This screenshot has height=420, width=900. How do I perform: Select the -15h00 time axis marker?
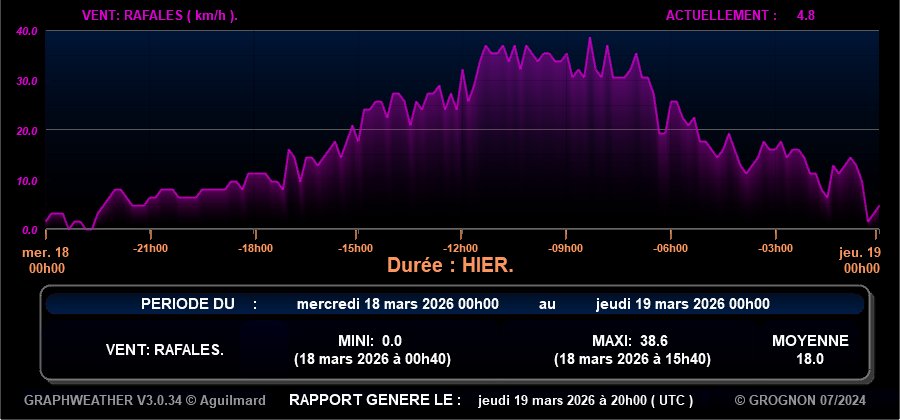point(356,248)
